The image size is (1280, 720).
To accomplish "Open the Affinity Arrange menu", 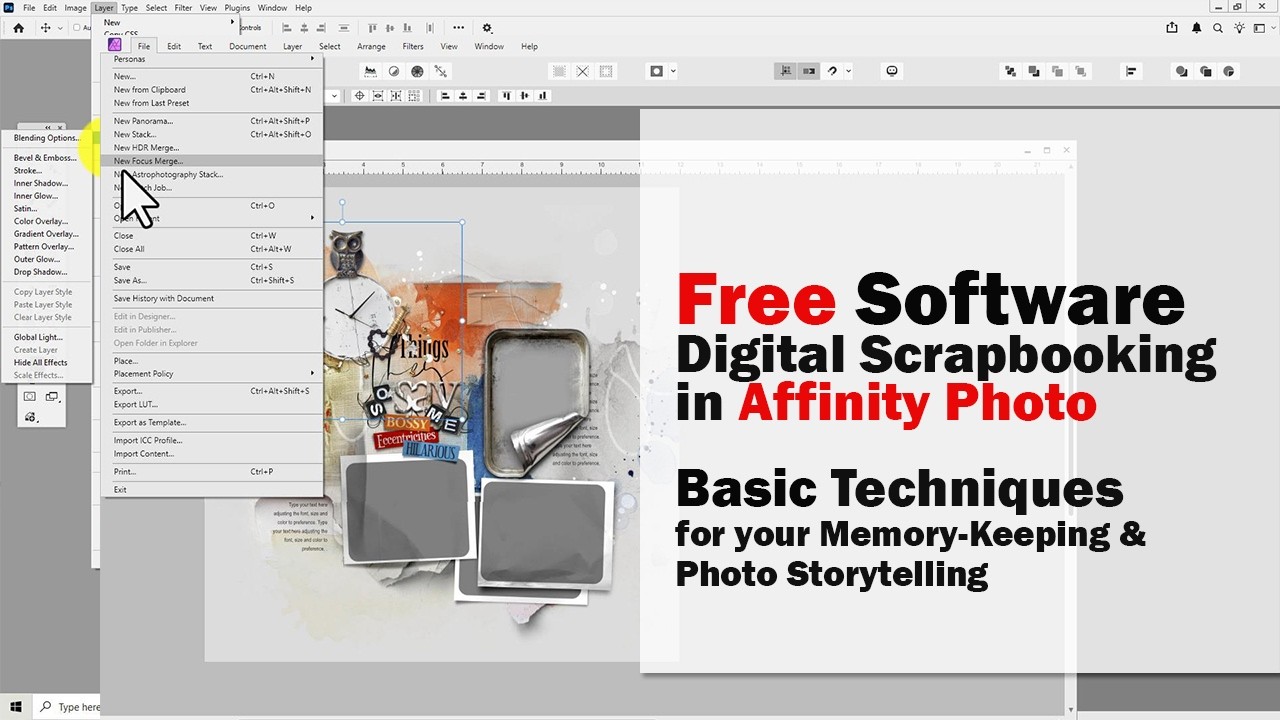I will pos(371,46).
